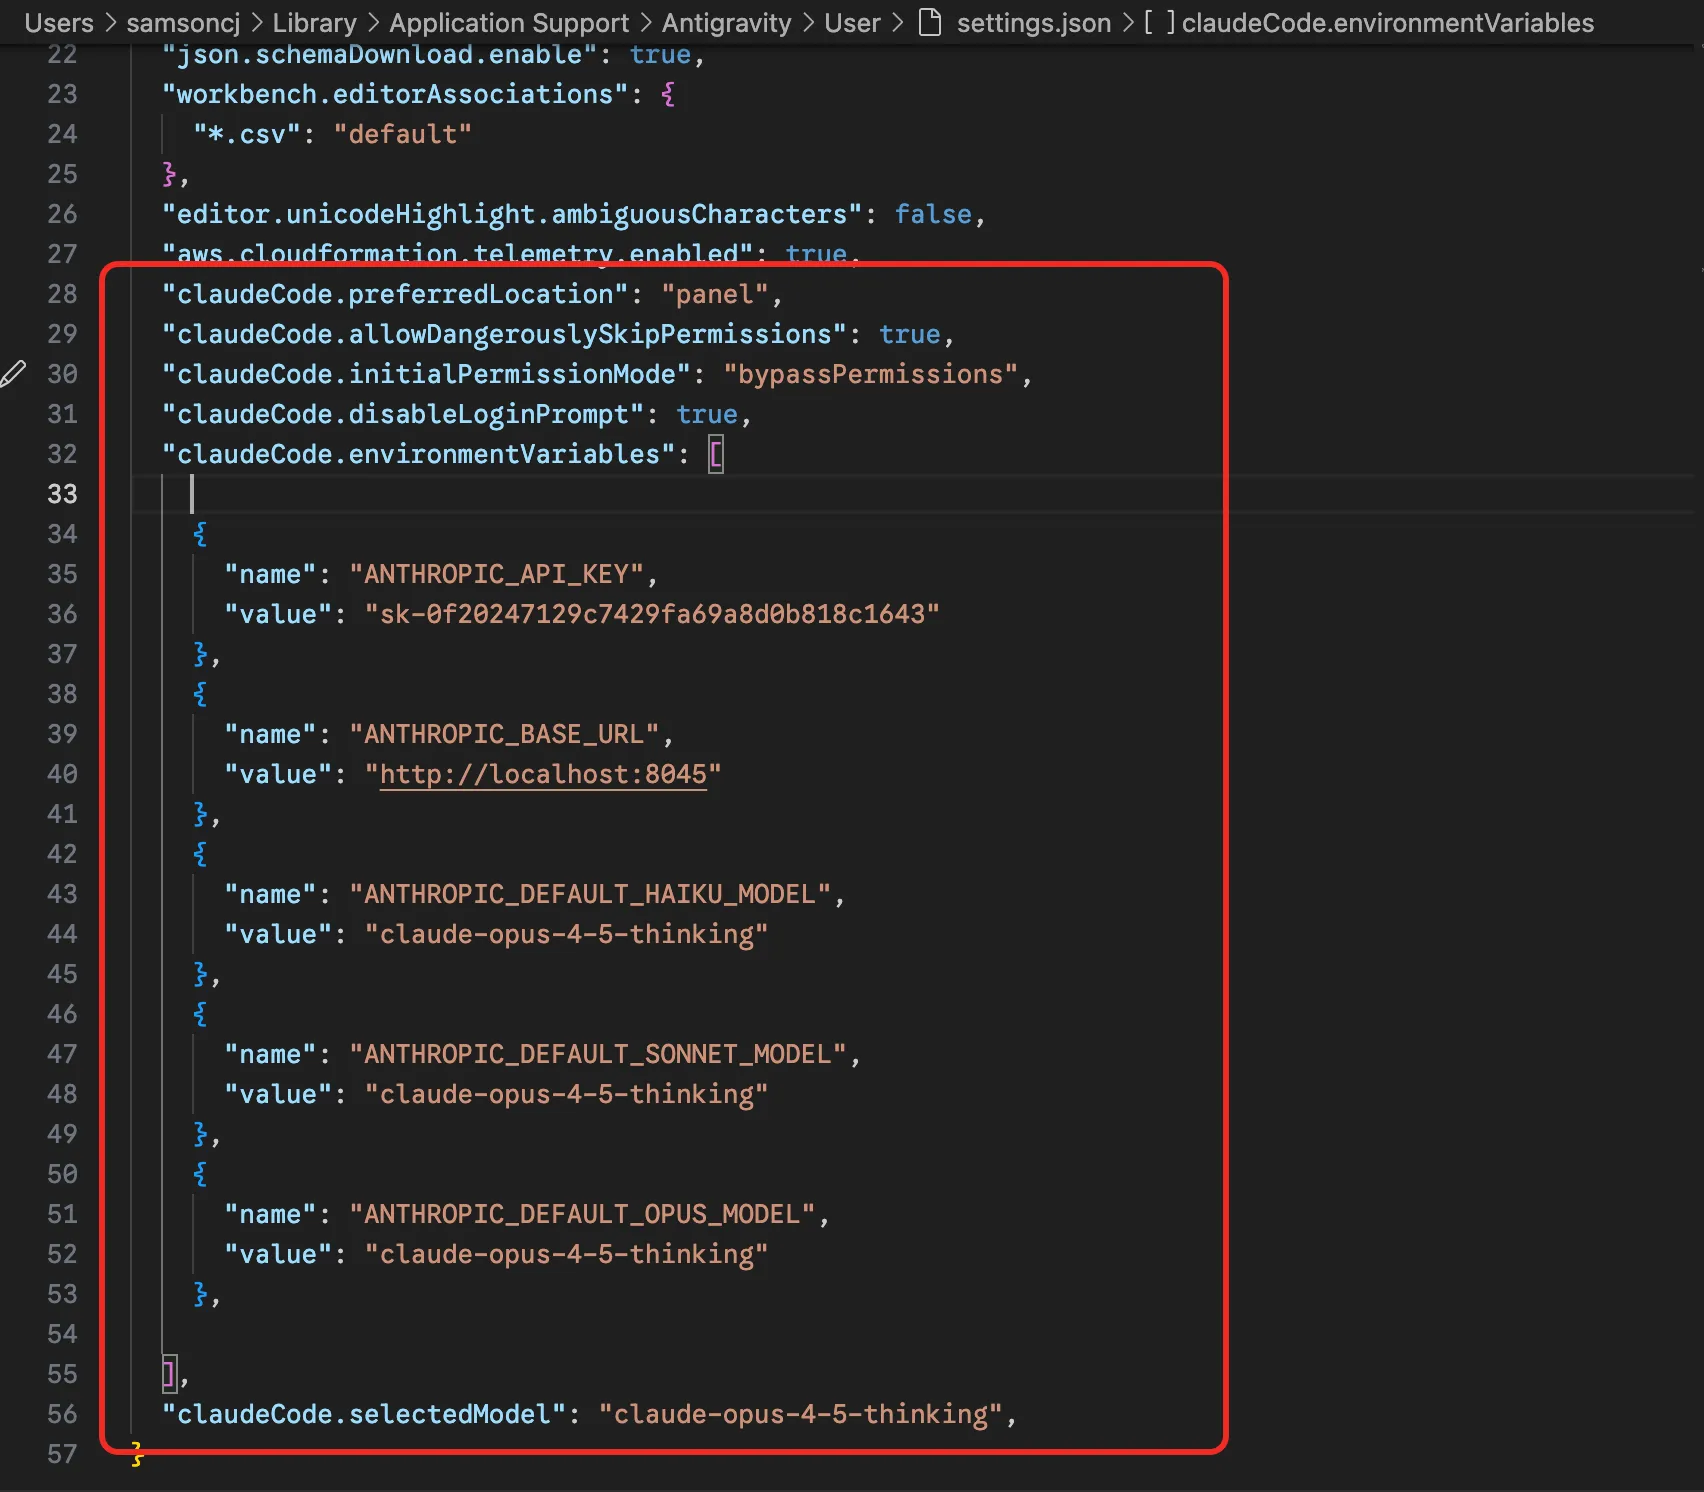Click the "bypassPermissions" string value
Viewport: 1704px width, 1492px height.
[x=870, y=374]
